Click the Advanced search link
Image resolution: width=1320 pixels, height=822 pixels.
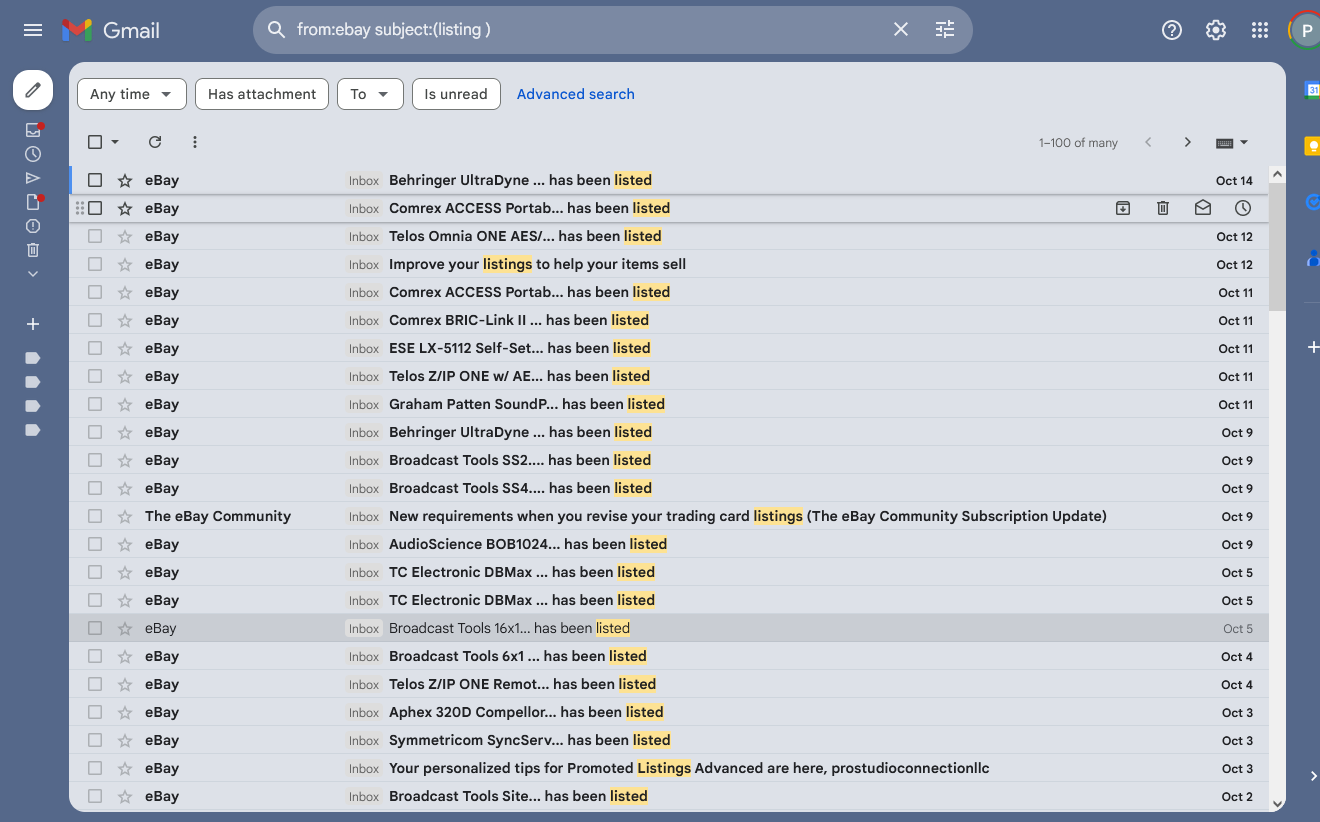tap(575, 94)
